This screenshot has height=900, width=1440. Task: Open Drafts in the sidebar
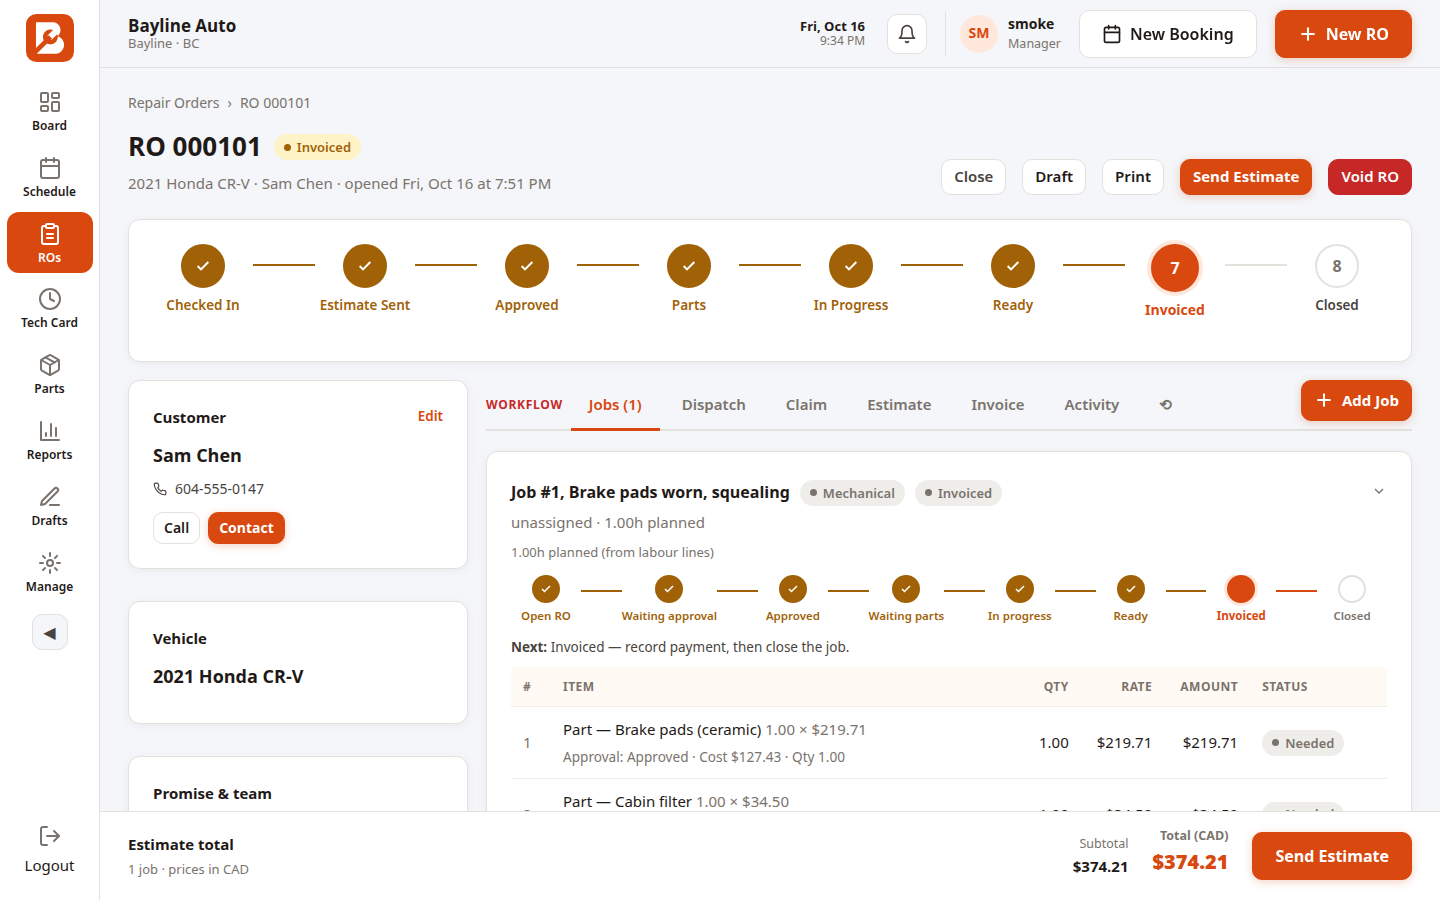point(49,507)
